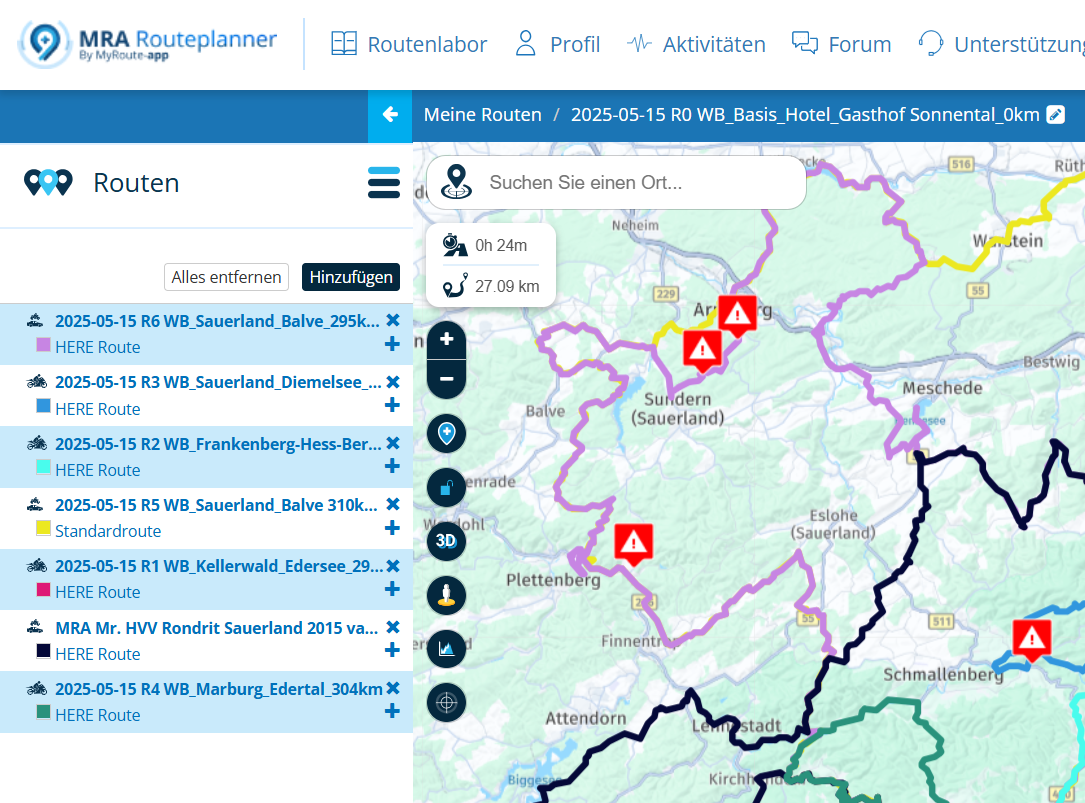Expand the R6 WB_Sauerland_Balve route plus
This screenshot has height=803, width=1085.
[392, 344]
